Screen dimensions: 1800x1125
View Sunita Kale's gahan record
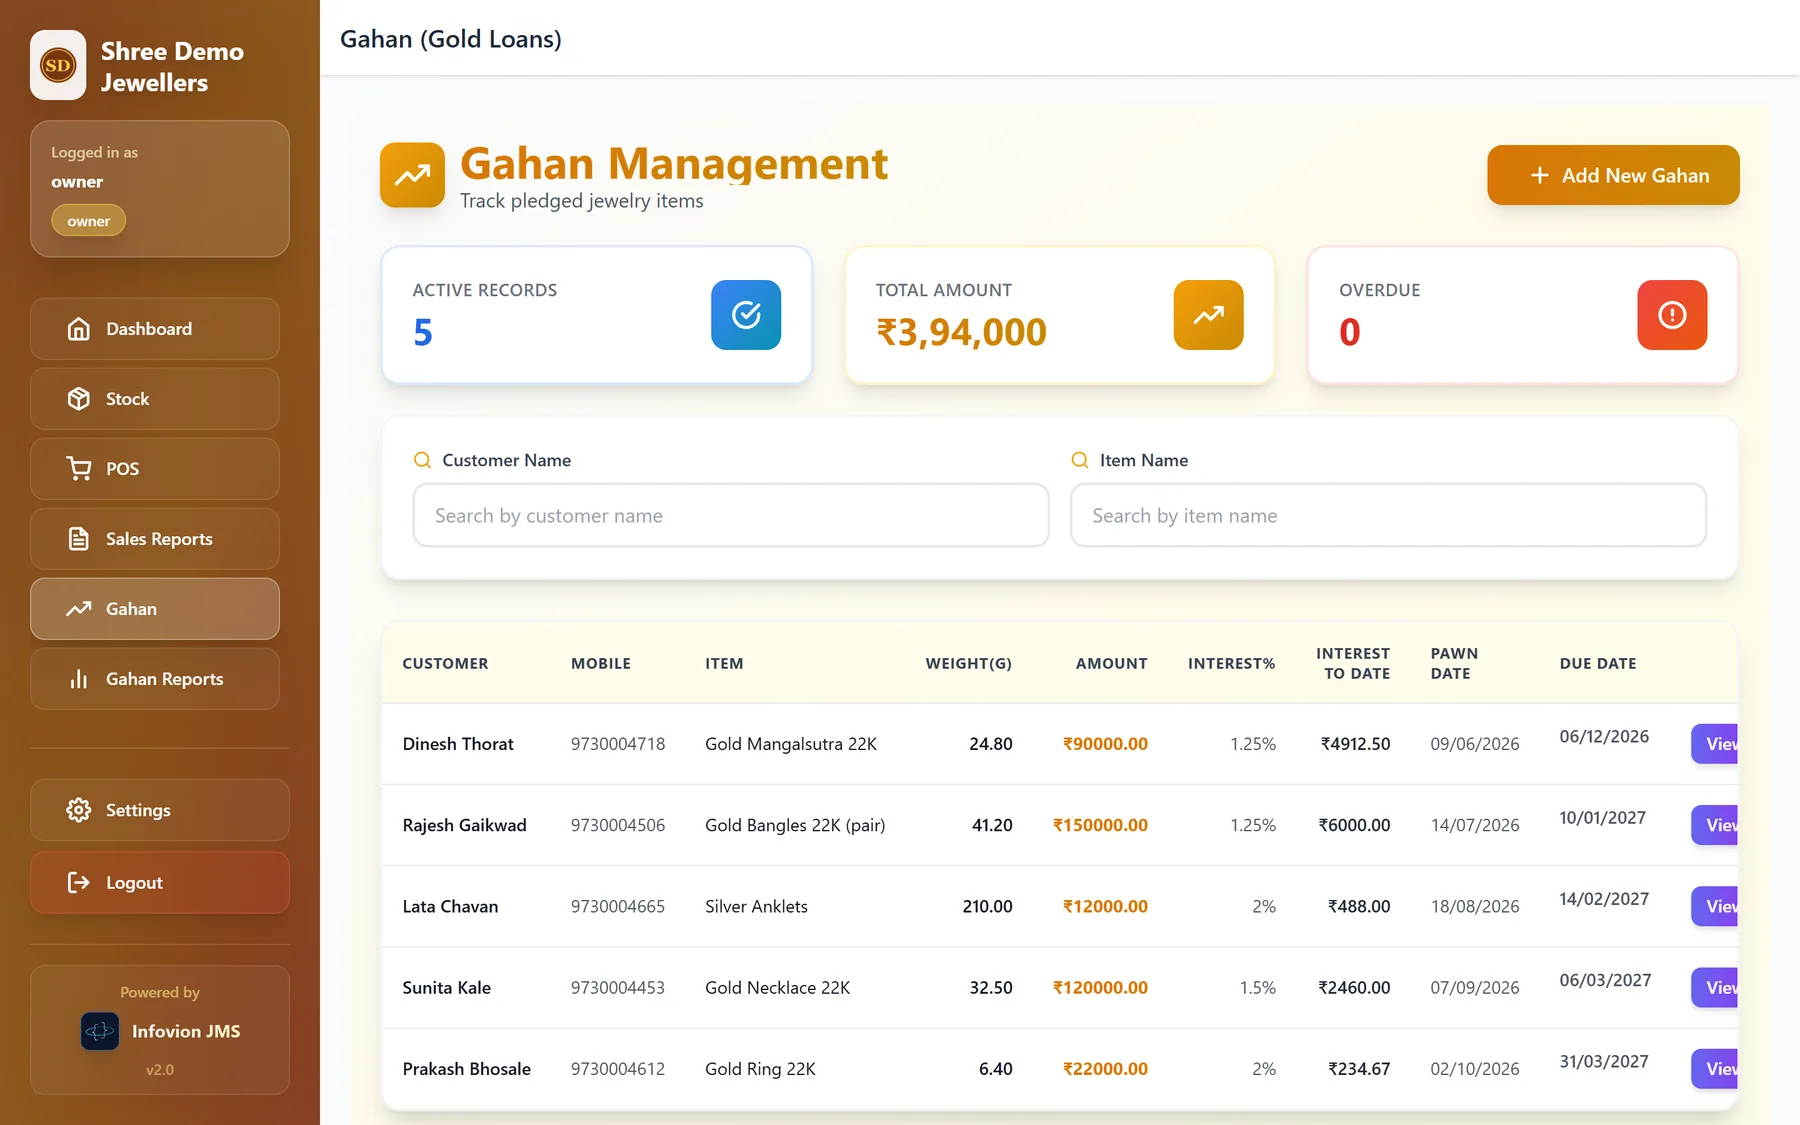point(1714,987)
